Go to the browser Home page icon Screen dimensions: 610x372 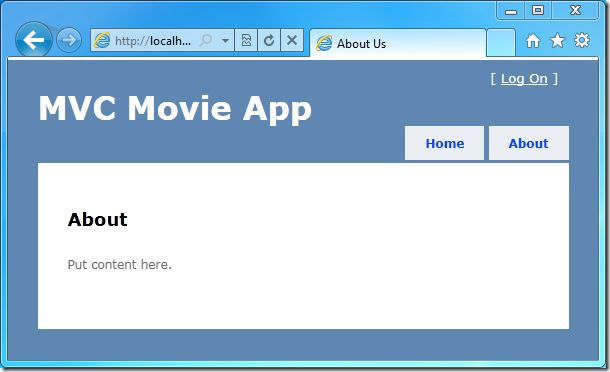pyautogui.click(x=533, y=40)
